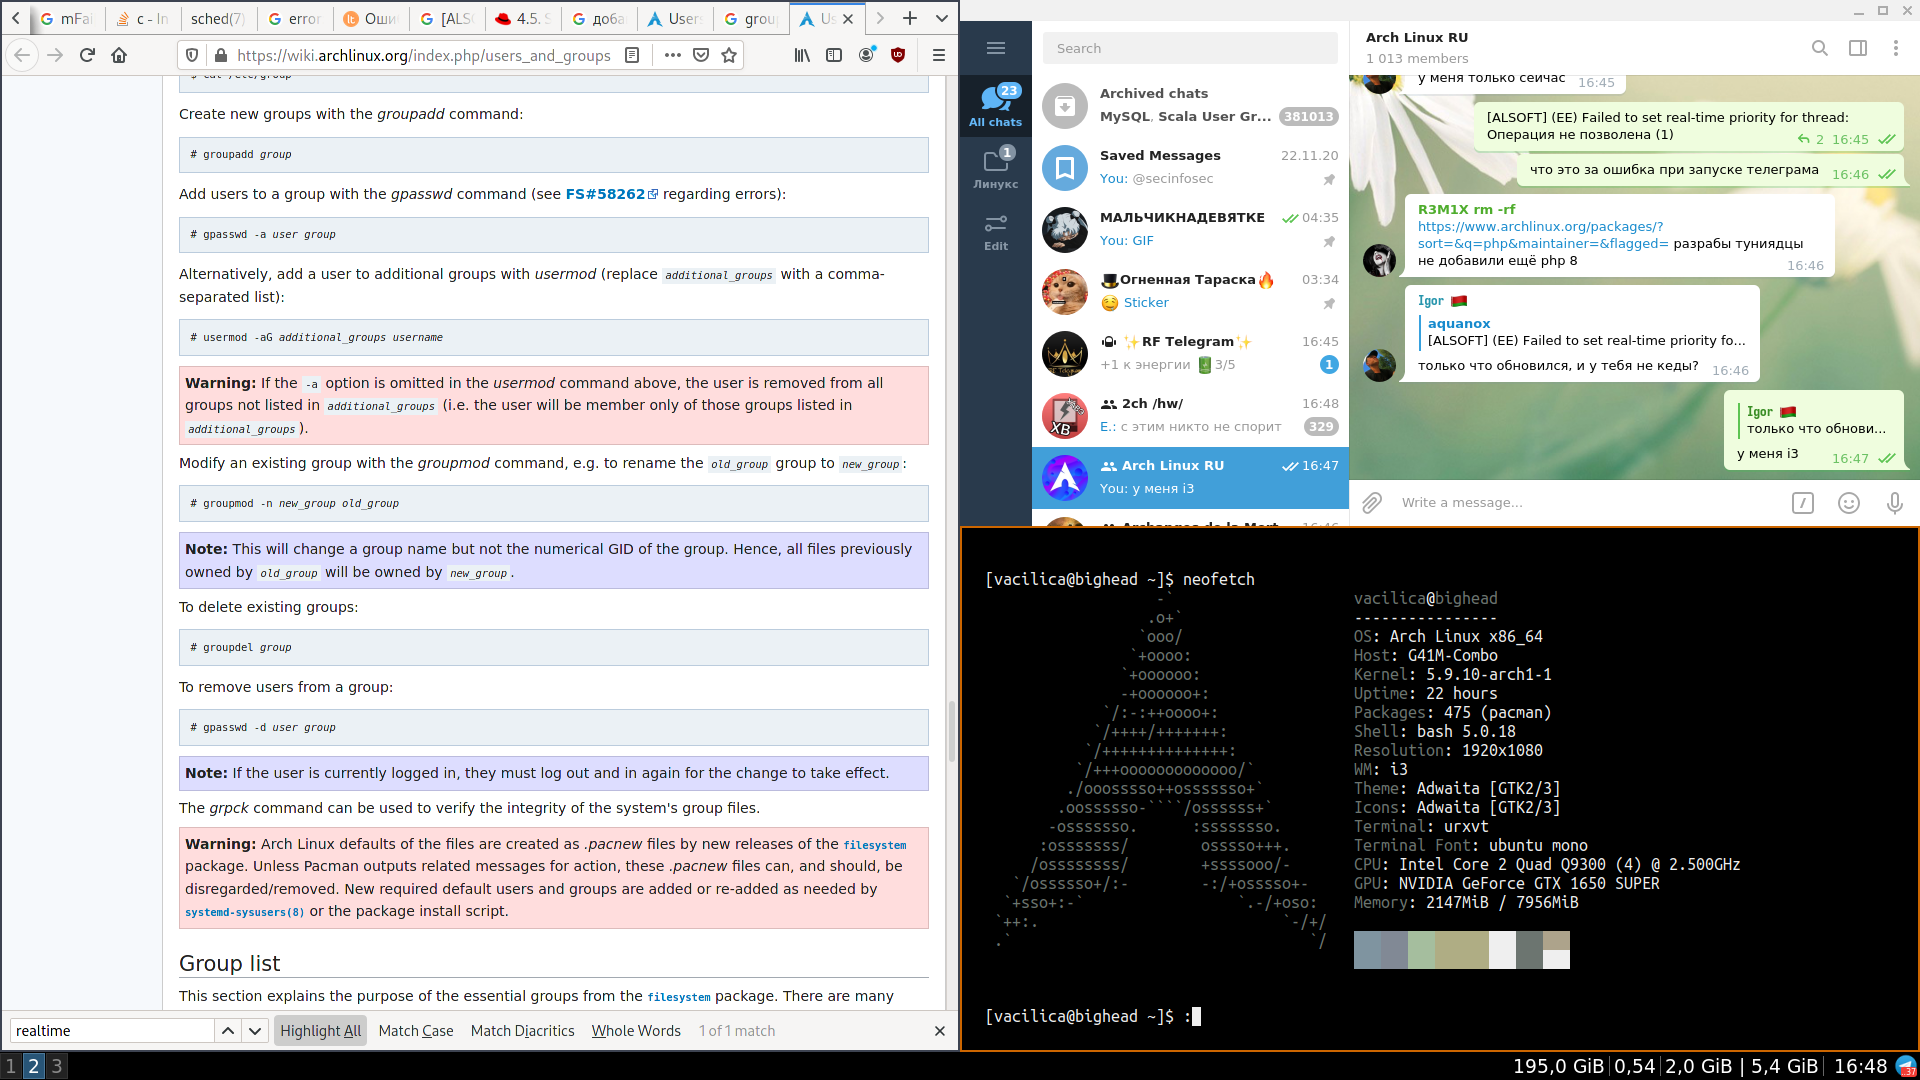The image size is (1920, 1080).
Task: Open RF Telegram chat
Action: coord(1190,353)
